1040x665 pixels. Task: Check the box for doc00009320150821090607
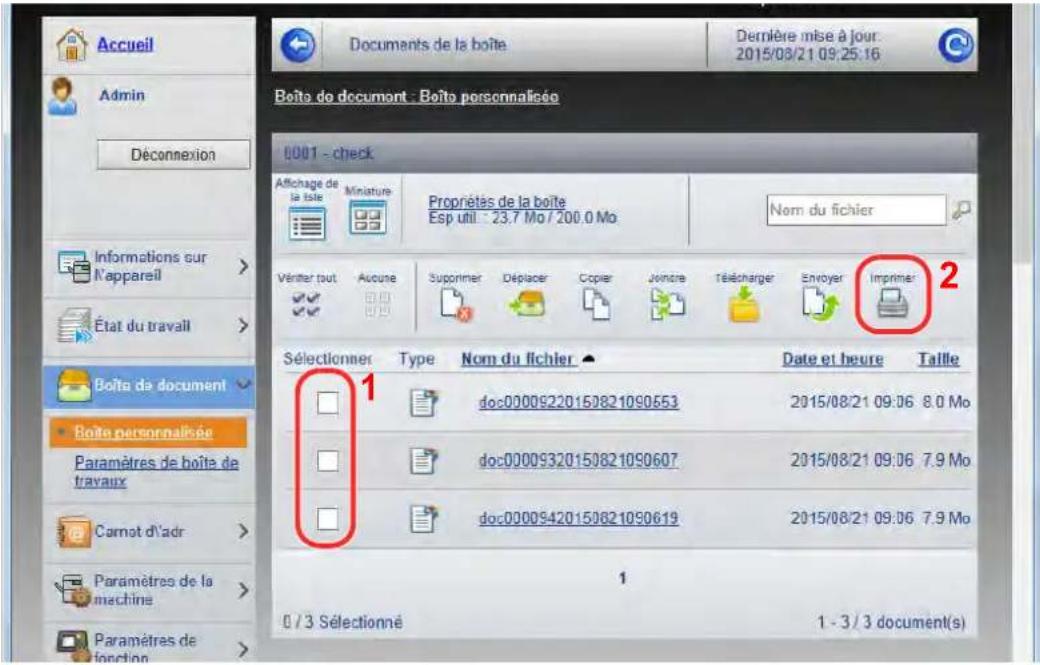pyautogui.click(x=328, y=461)
